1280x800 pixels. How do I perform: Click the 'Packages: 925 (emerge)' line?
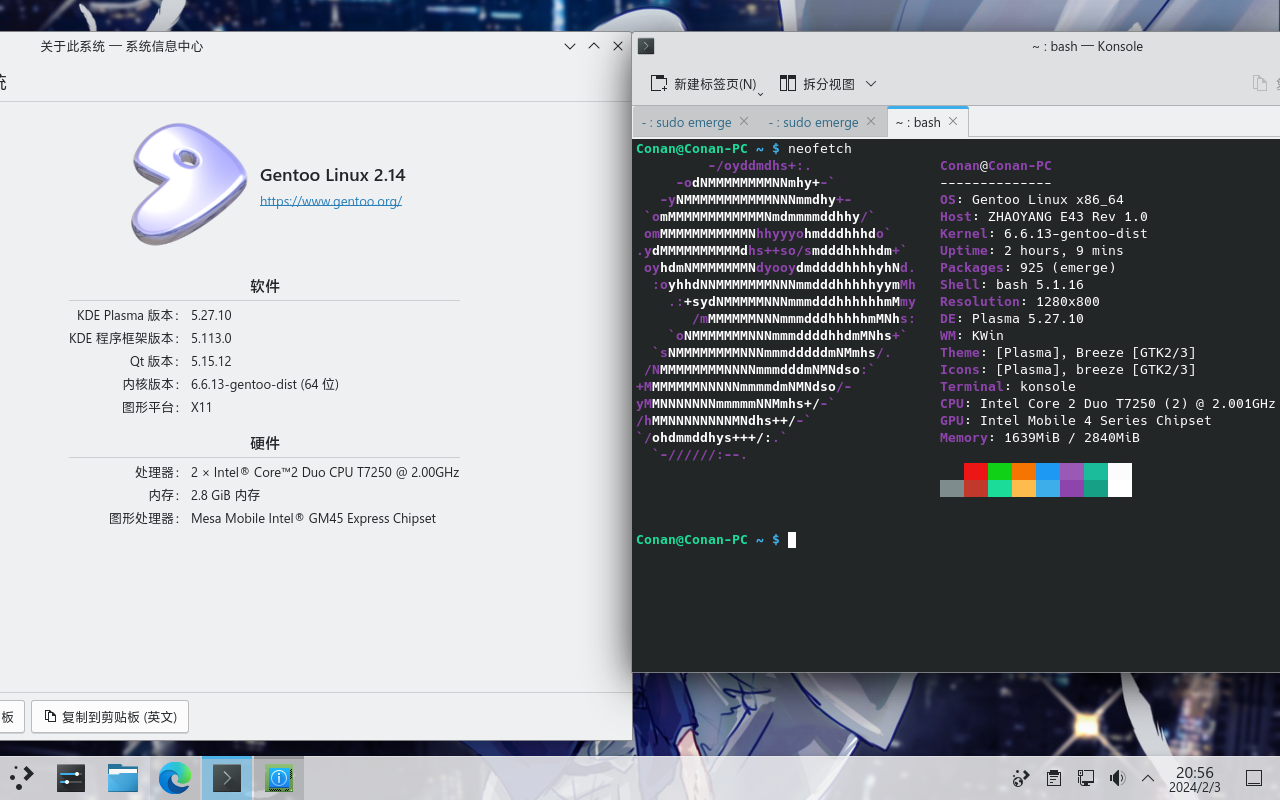point(1028,268)
